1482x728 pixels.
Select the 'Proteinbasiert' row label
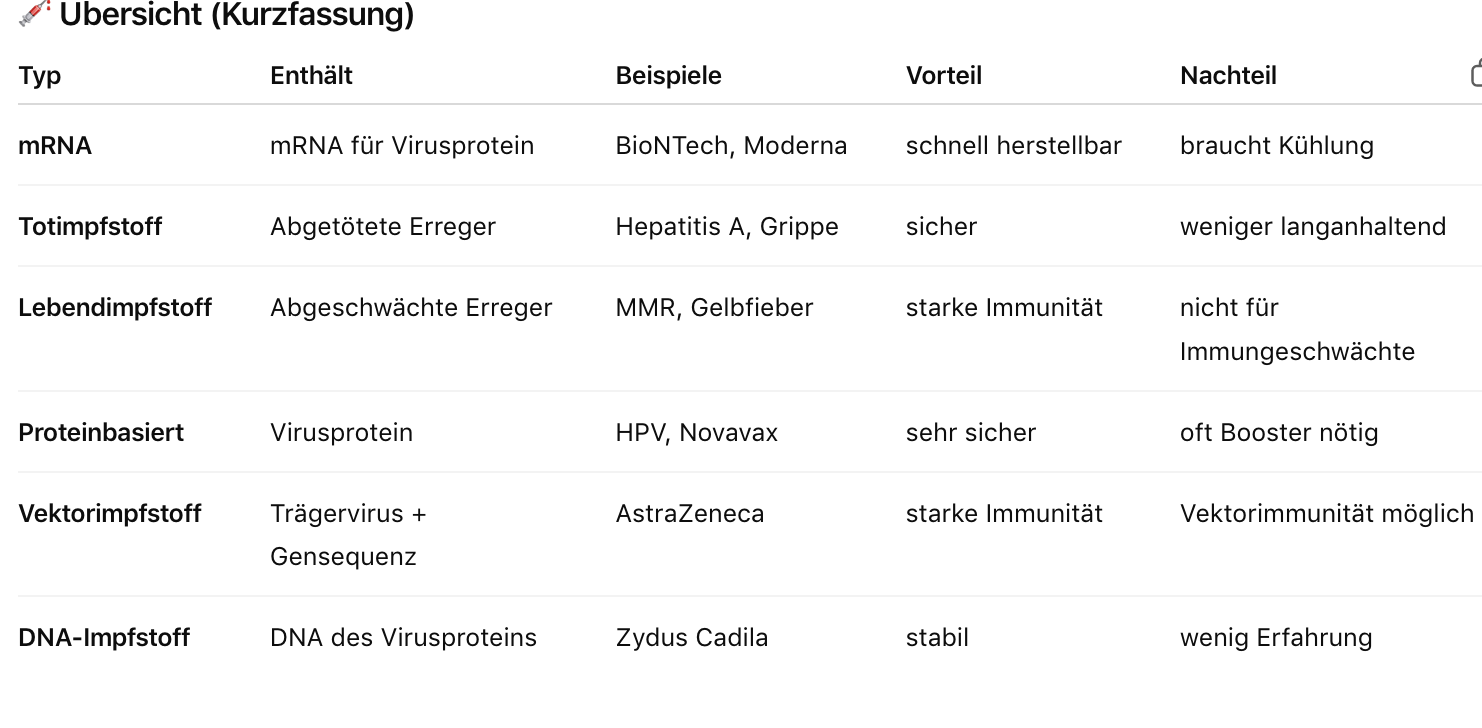click(101, 433)
